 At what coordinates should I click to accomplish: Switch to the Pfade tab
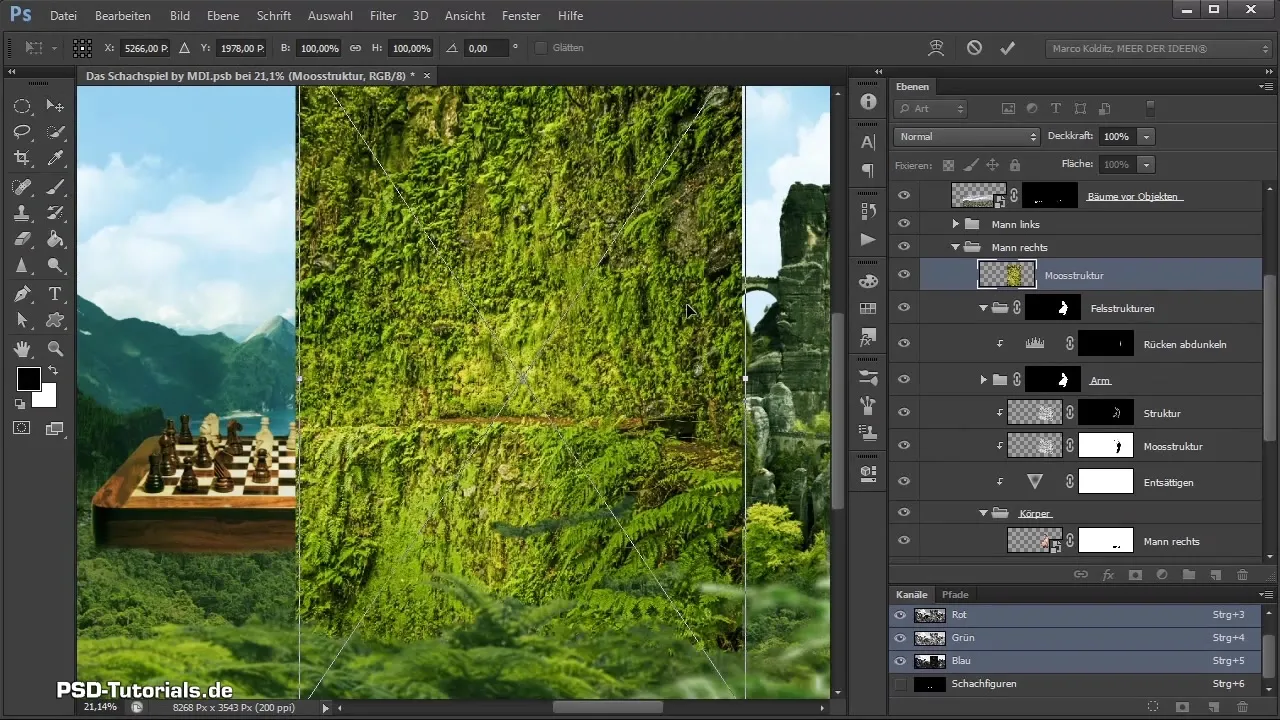[955, 594]
